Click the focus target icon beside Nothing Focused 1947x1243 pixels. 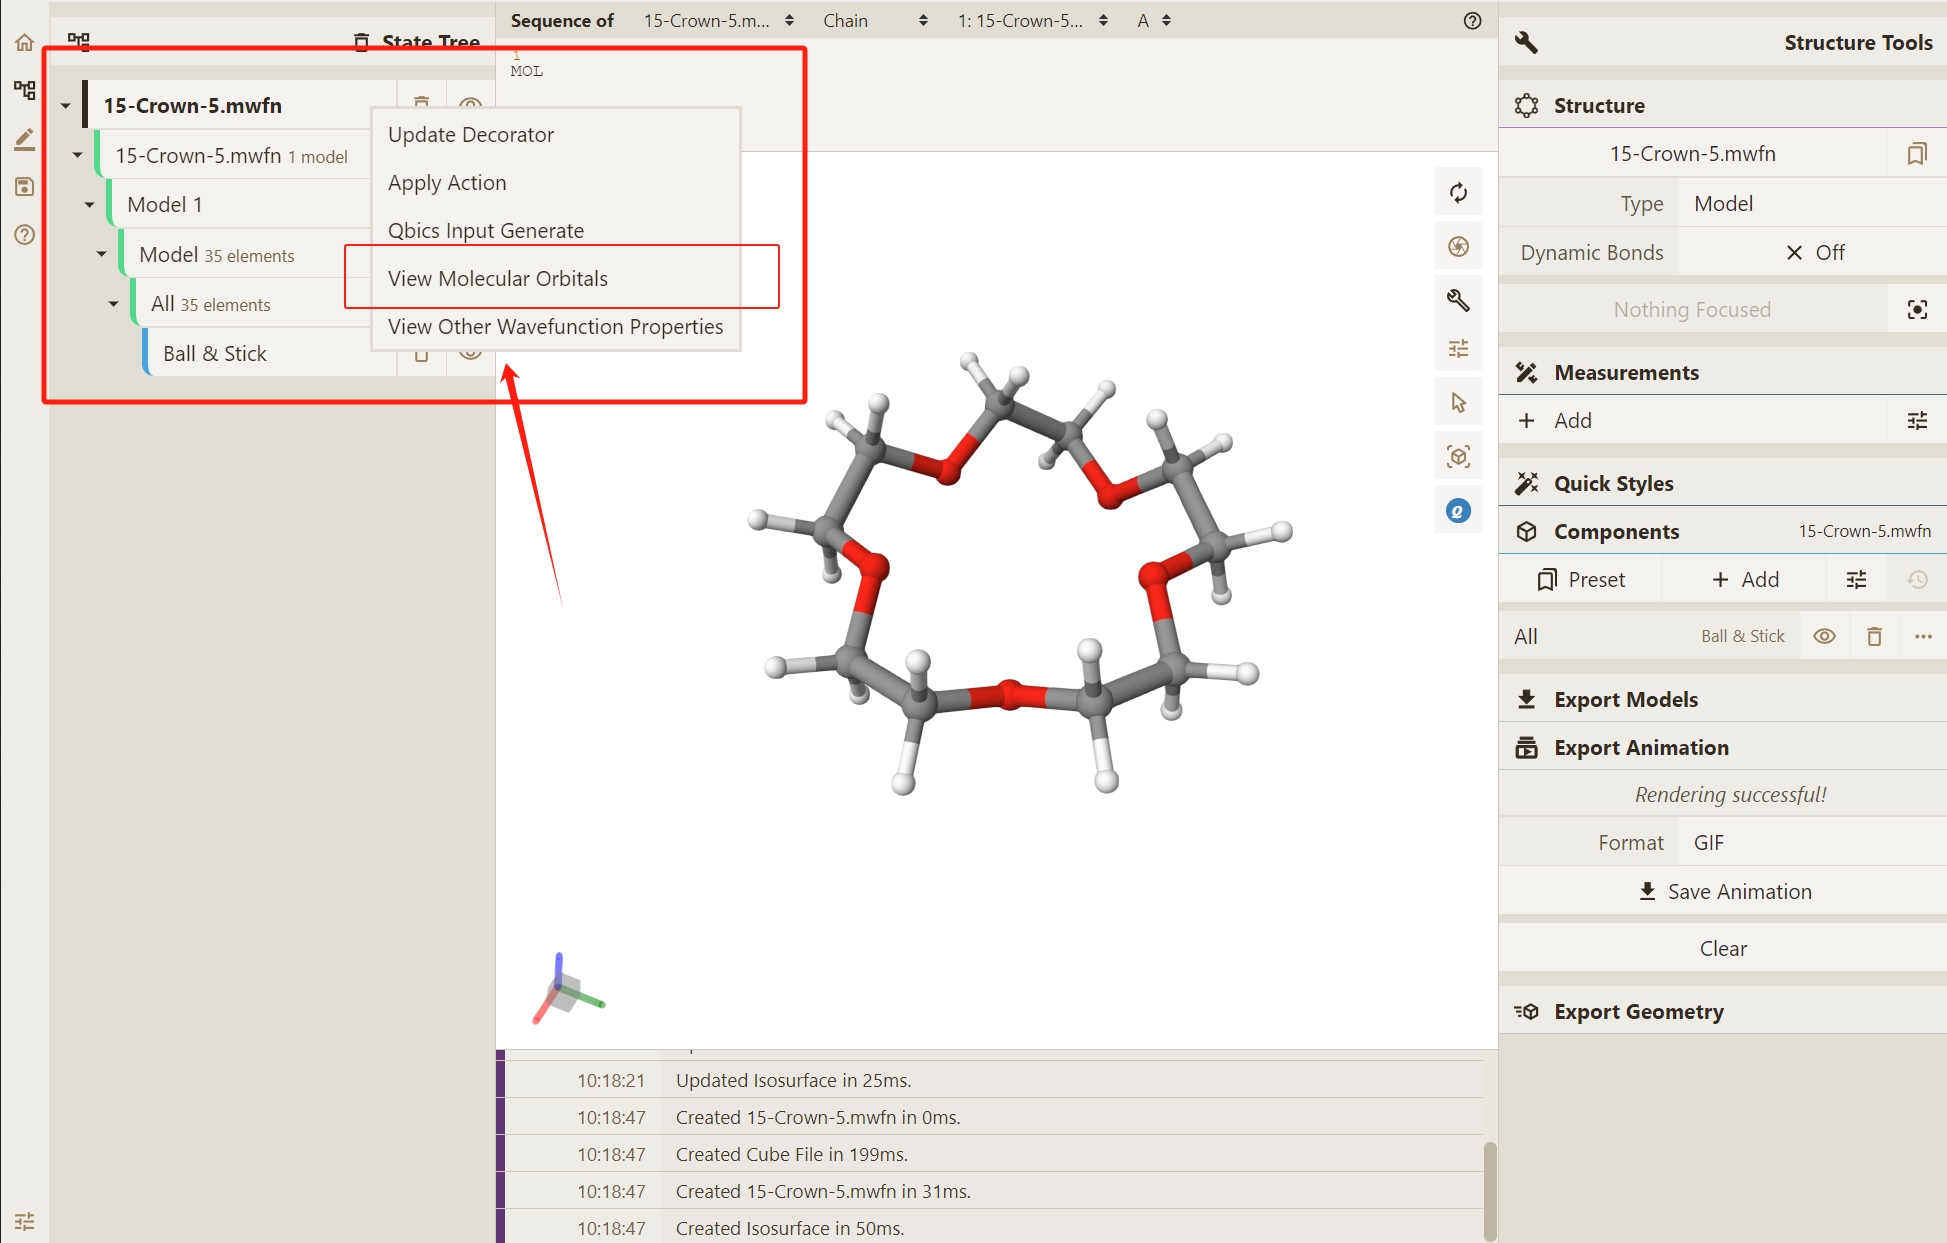1916,310
